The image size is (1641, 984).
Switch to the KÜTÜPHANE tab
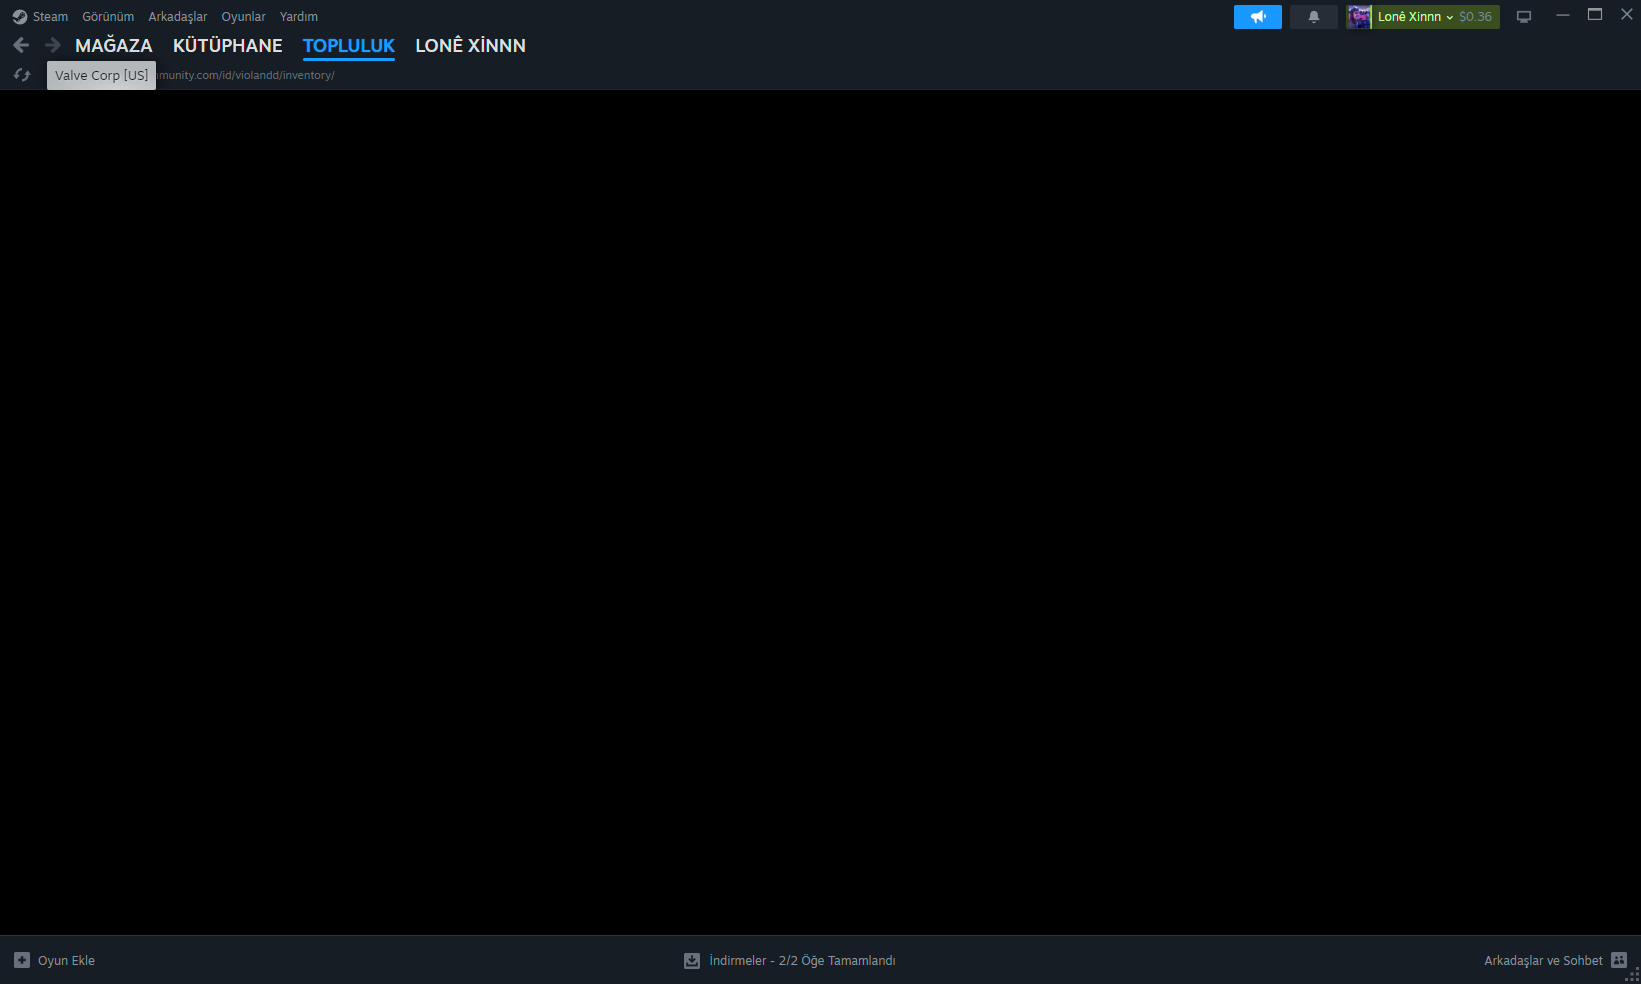pos(228,46)
